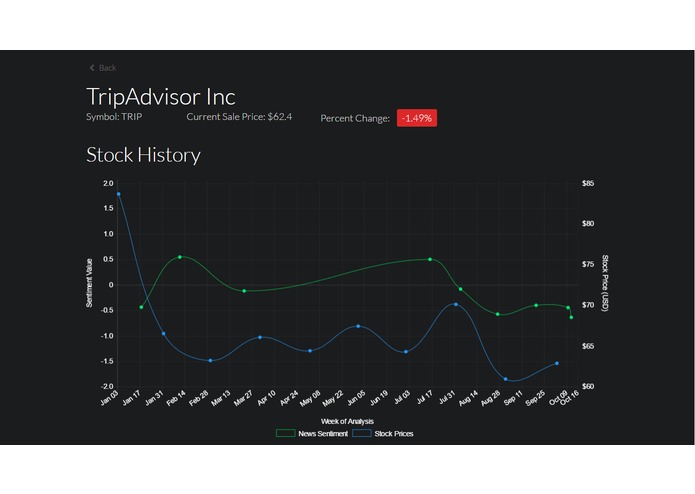The height and width of the screenshot is (494, 695).
Task: Click the green sentiment point above Jul 17
Action: [x=430, y=259]
